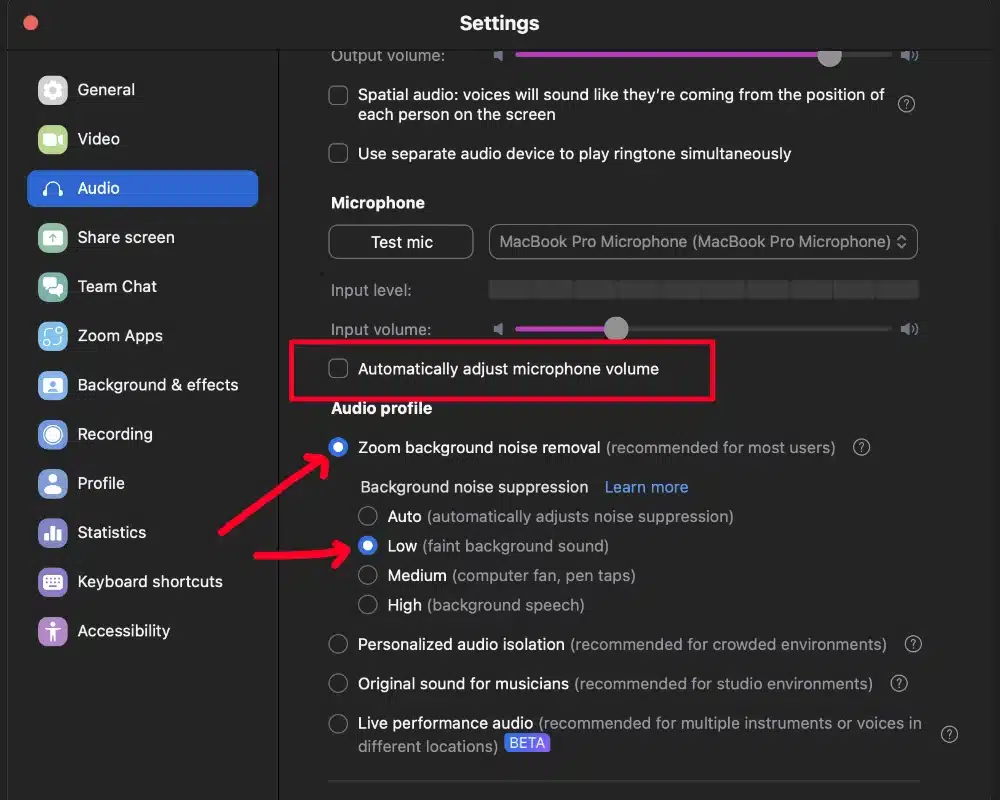
Task: Select Low noise suppression radio button
Action: (x=367, y=545)
